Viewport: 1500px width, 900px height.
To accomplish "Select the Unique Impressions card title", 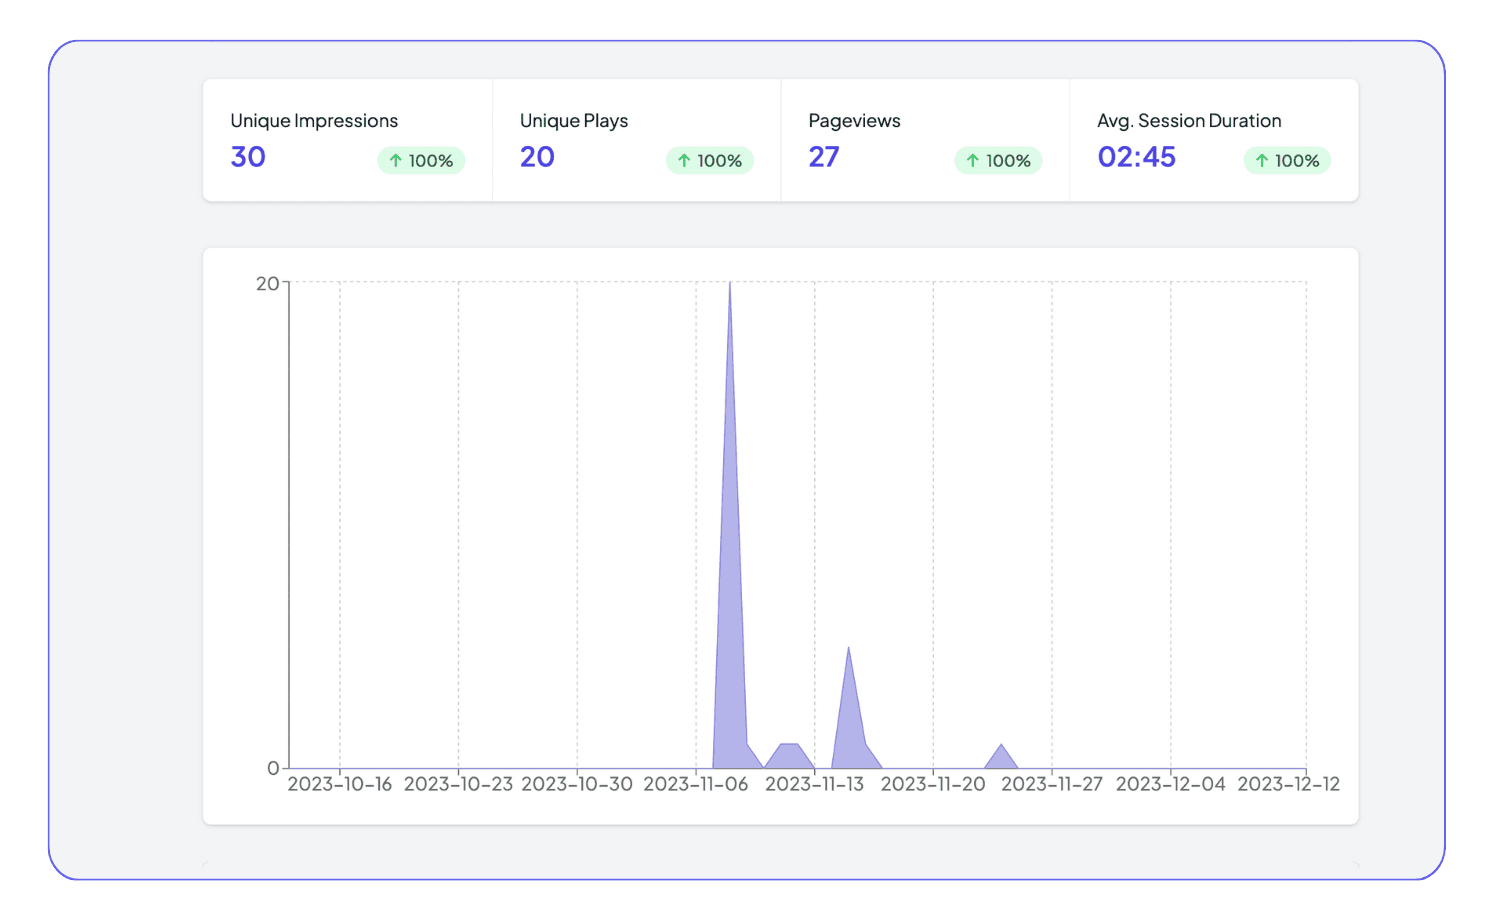I will pyautogui.click(x=314, y=121).
